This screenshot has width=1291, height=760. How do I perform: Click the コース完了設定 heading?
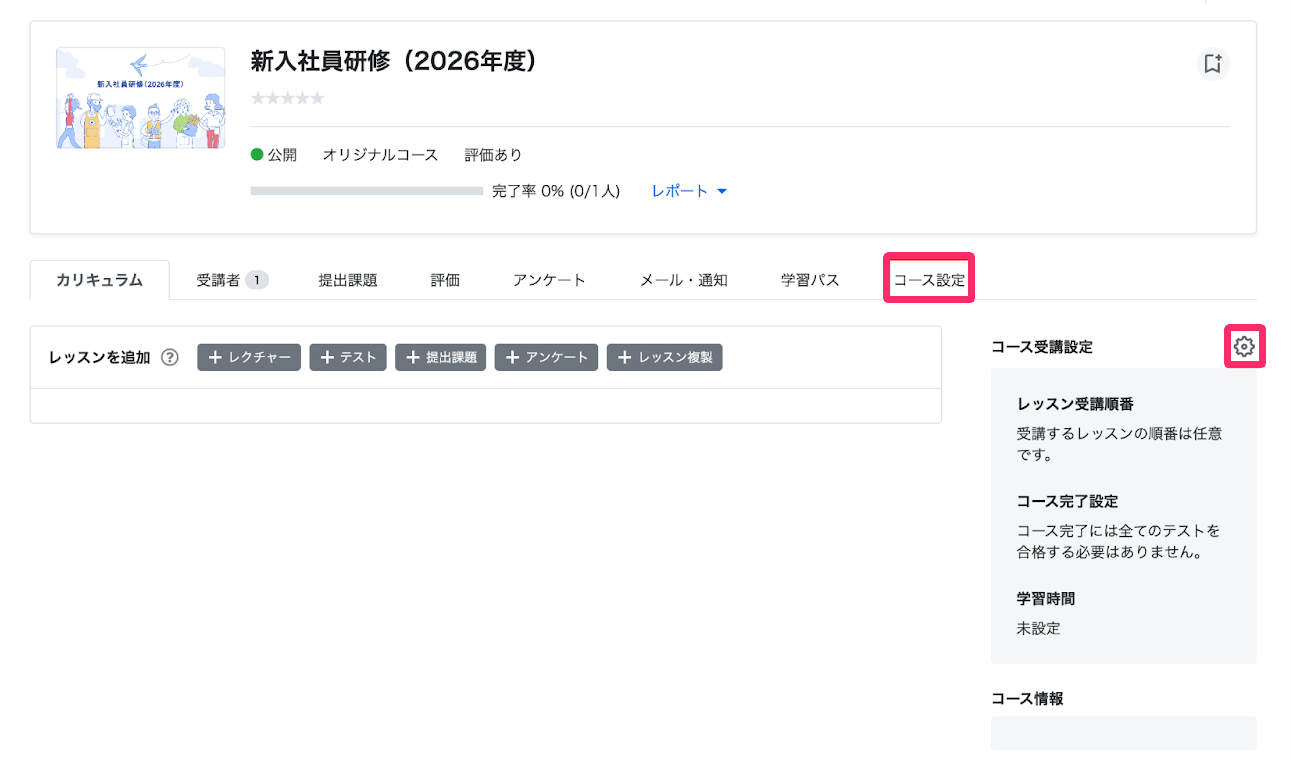point(1067,502)
